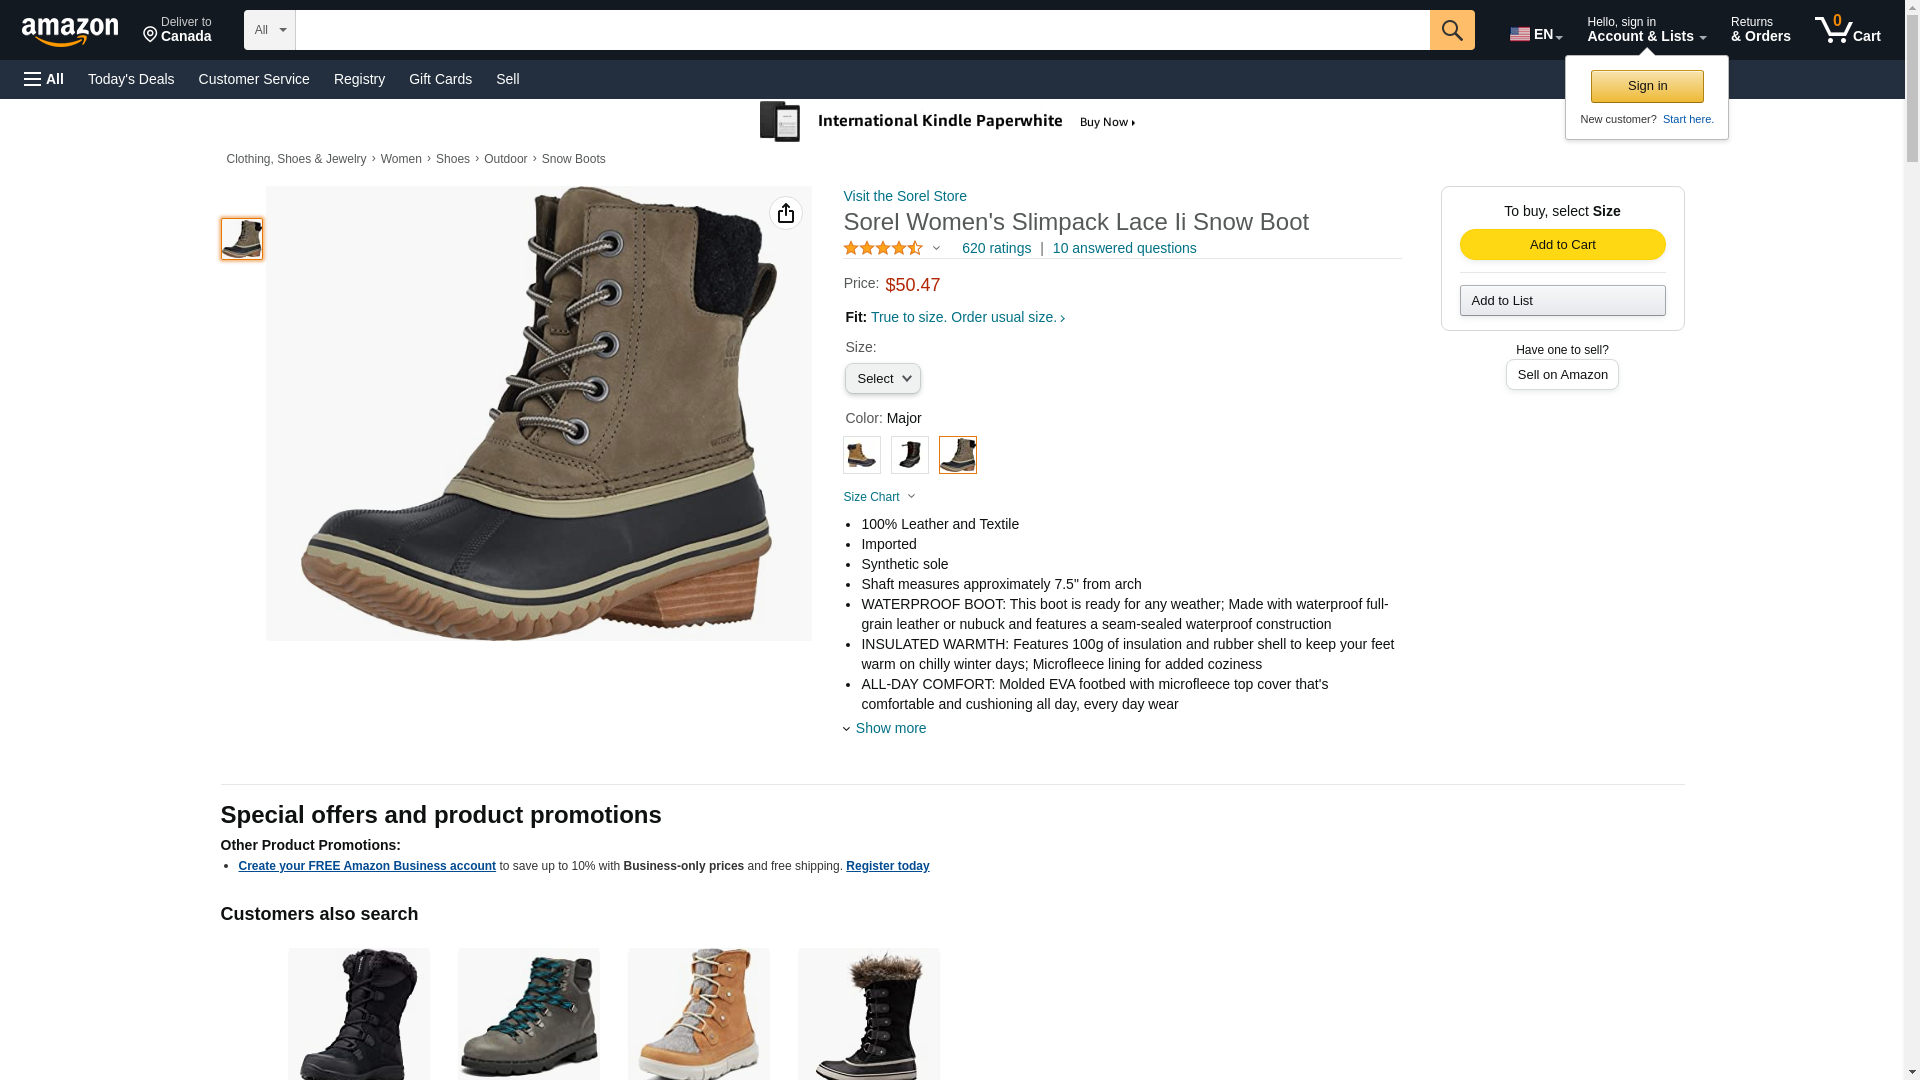Image resolution: width=1920 pixels, height=1080 pixels.
Task: Select the tan brown boot color swatch
Action: 862,455
